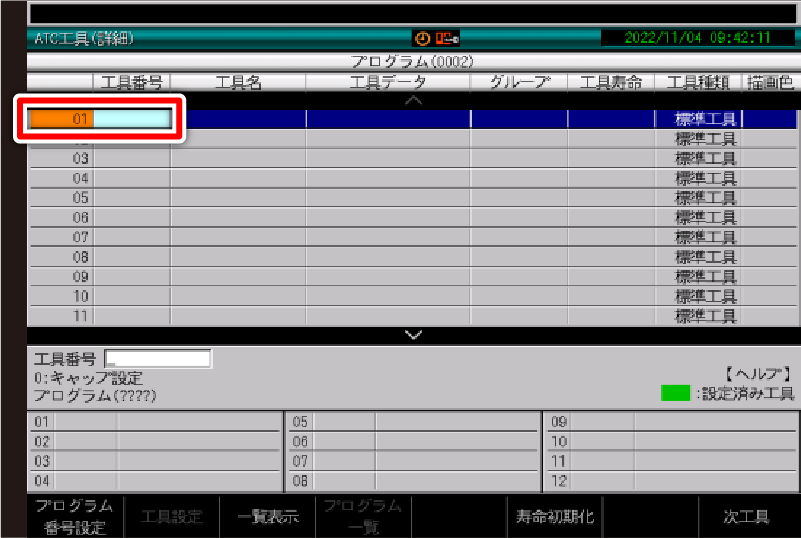Screen dimensions: 801x538
Task: Click the 工具番号 input field
Action: [157, 359]
